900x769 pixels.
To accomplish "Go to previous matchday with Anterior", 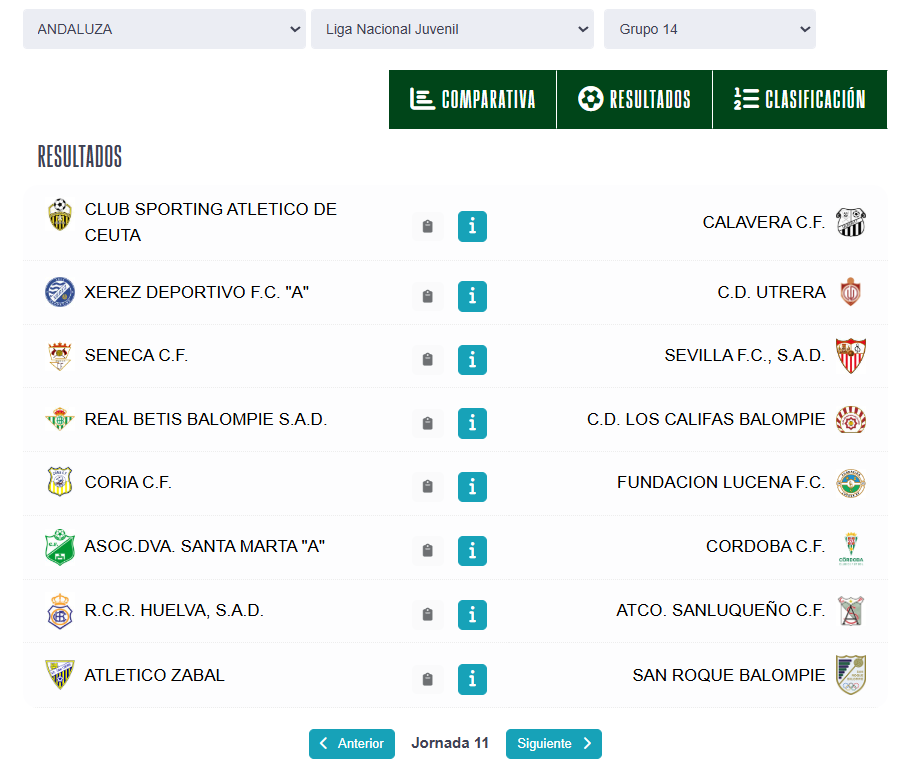I will point(352,744).
